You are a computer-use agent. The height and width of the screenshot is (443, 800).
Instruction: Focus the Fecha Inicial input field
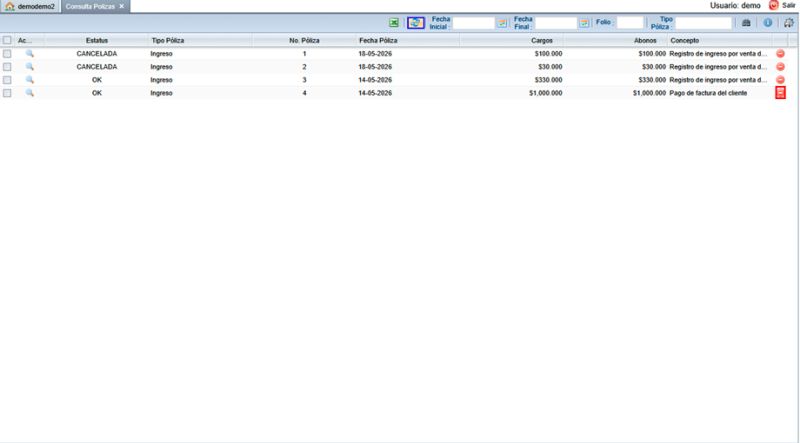click(x=473, y=23)
